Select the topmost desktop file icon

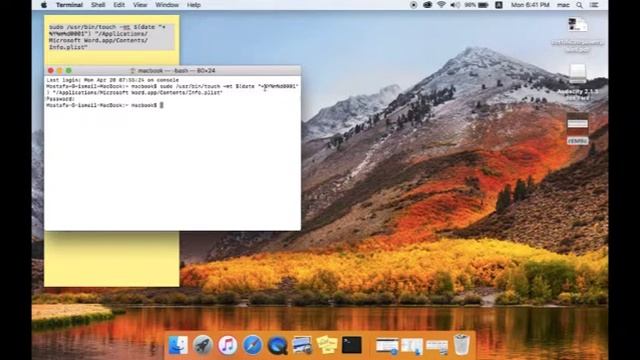point(578,25)
